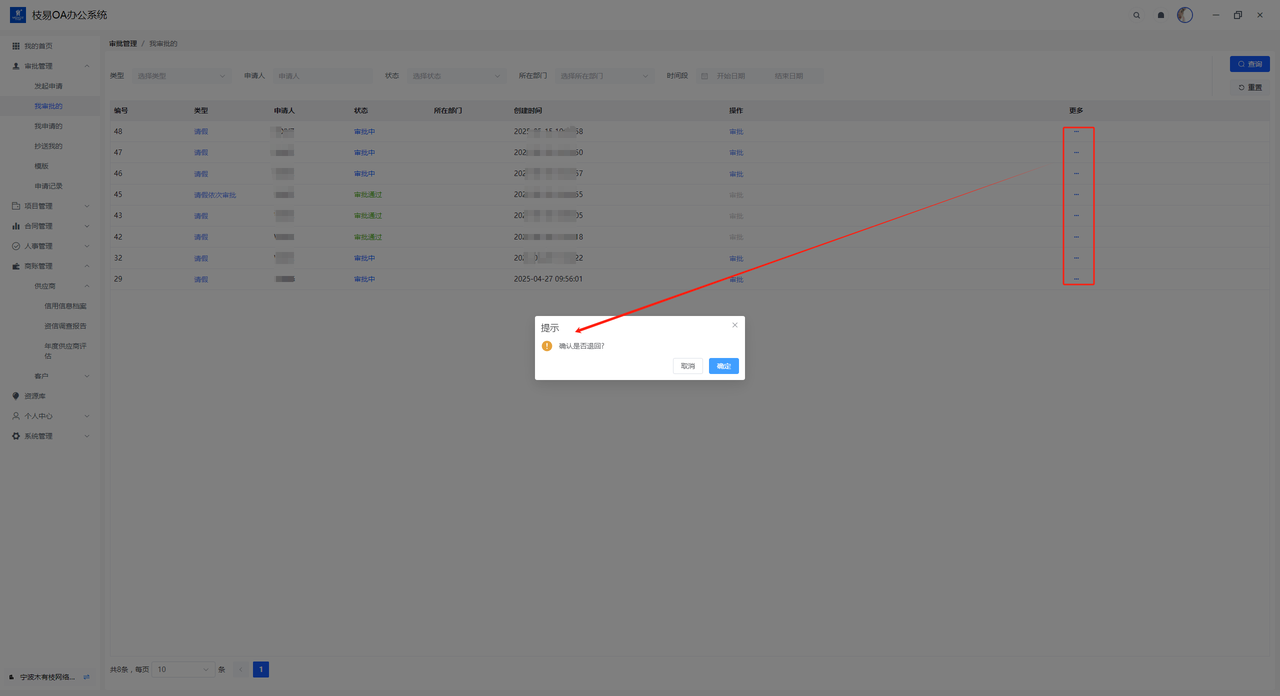Open 我申请的 in the sidebar menu
Viewport: 1280px width, 696px height.
tap(48, 126)
